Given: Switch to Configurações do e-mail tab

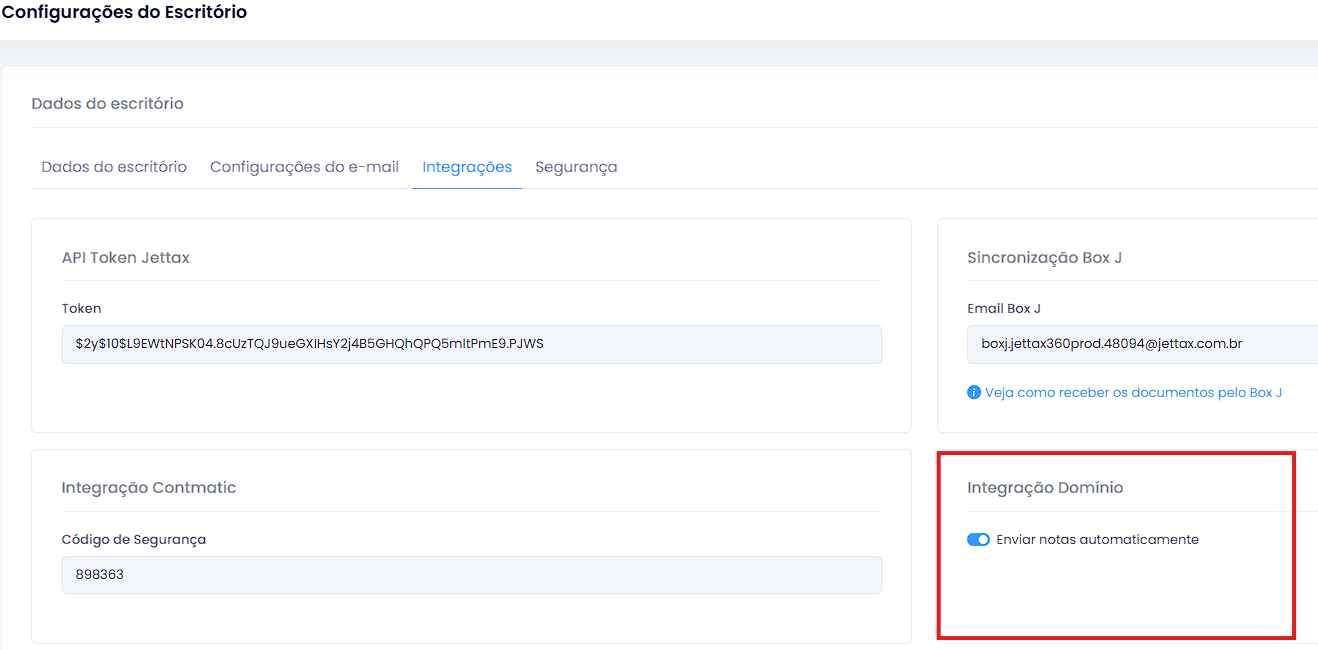Looking at the screenshot, I should (x=304, y=167).
